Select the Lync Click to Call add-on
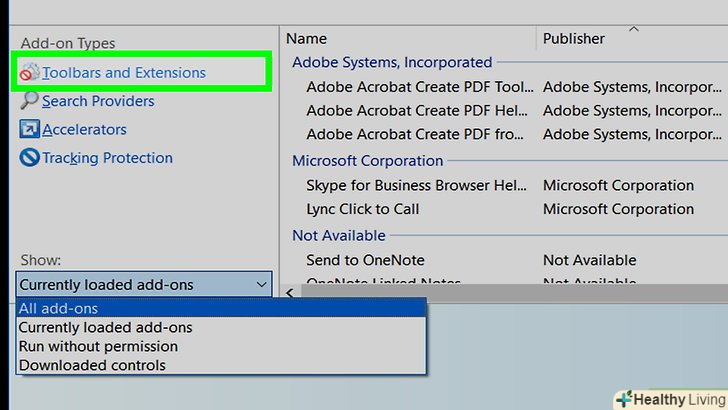The height and width of the screenshot is (410, 728). click(x=363, y=209)
